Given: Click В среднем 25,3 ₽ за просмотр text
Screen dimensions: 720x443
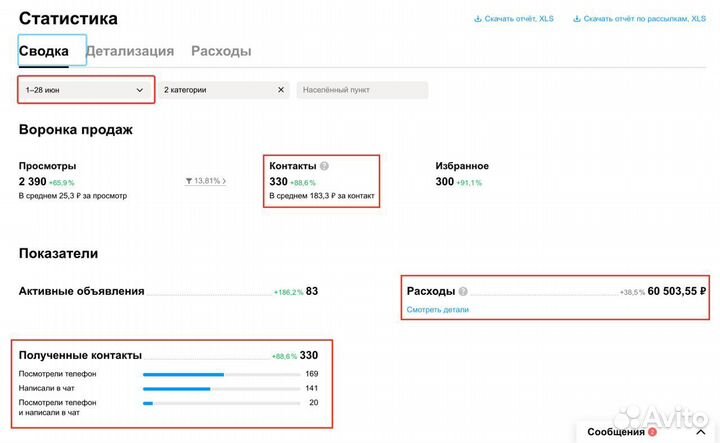Looking at the screenshot, I should pos(73,196).
